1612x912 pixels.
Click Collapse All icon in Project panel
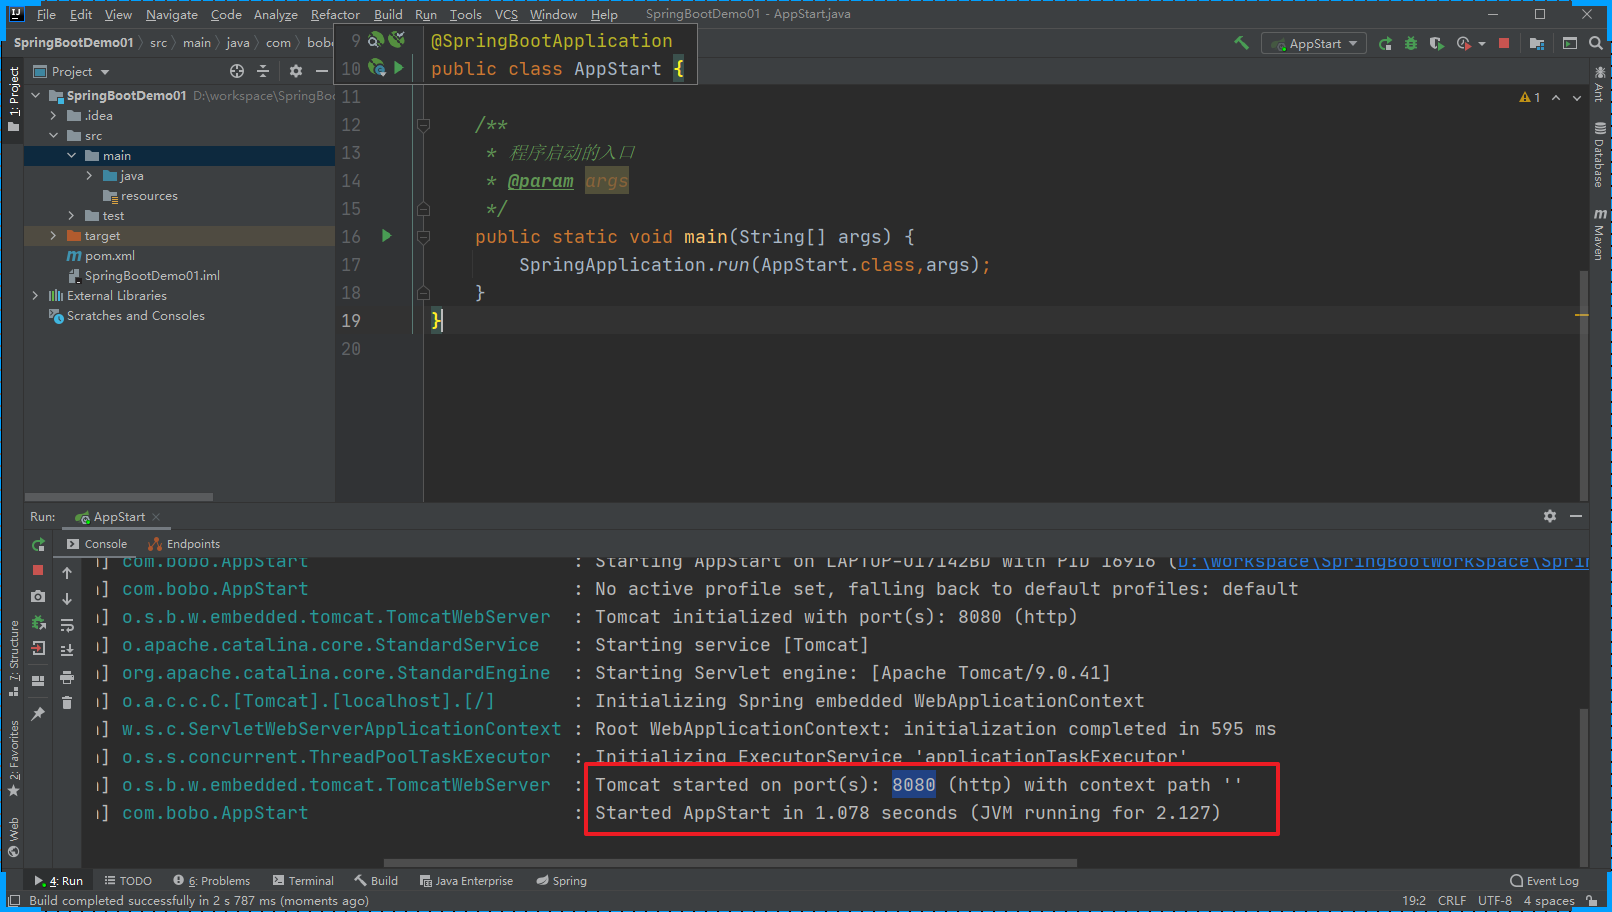(263, 71)
